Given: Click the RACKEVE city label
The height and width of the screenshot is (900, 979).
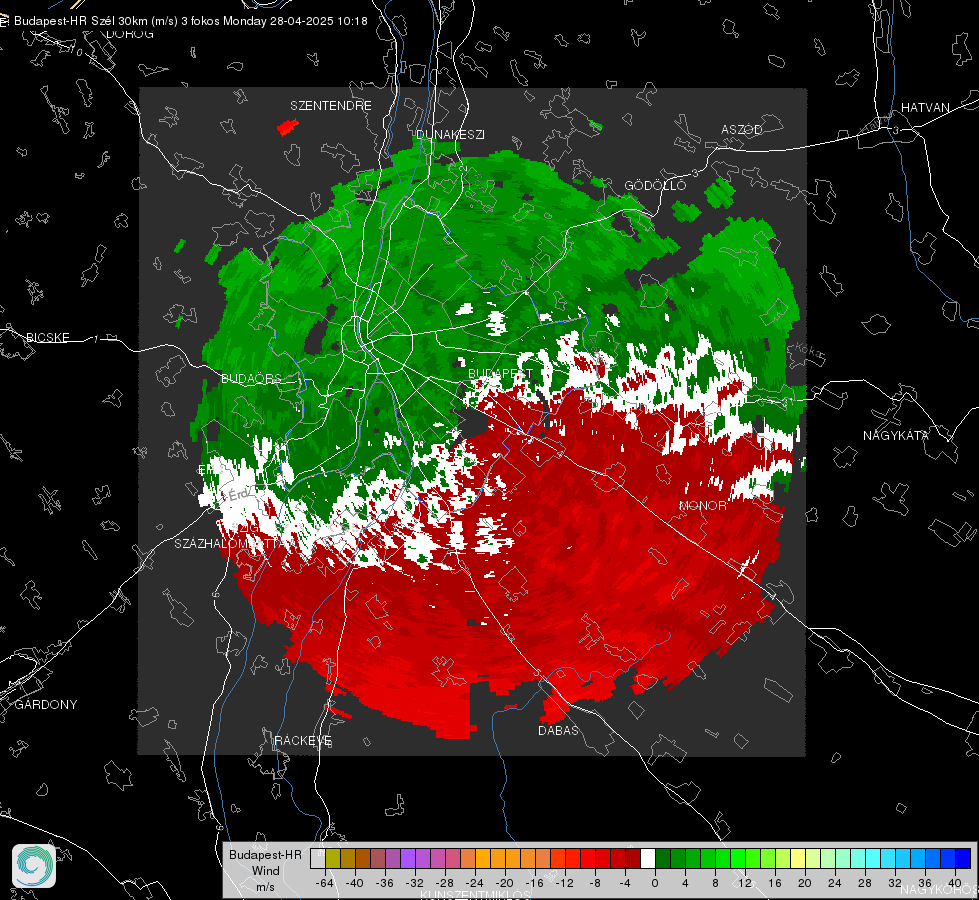Looking at the screenshot, I should tap(303, 740).
